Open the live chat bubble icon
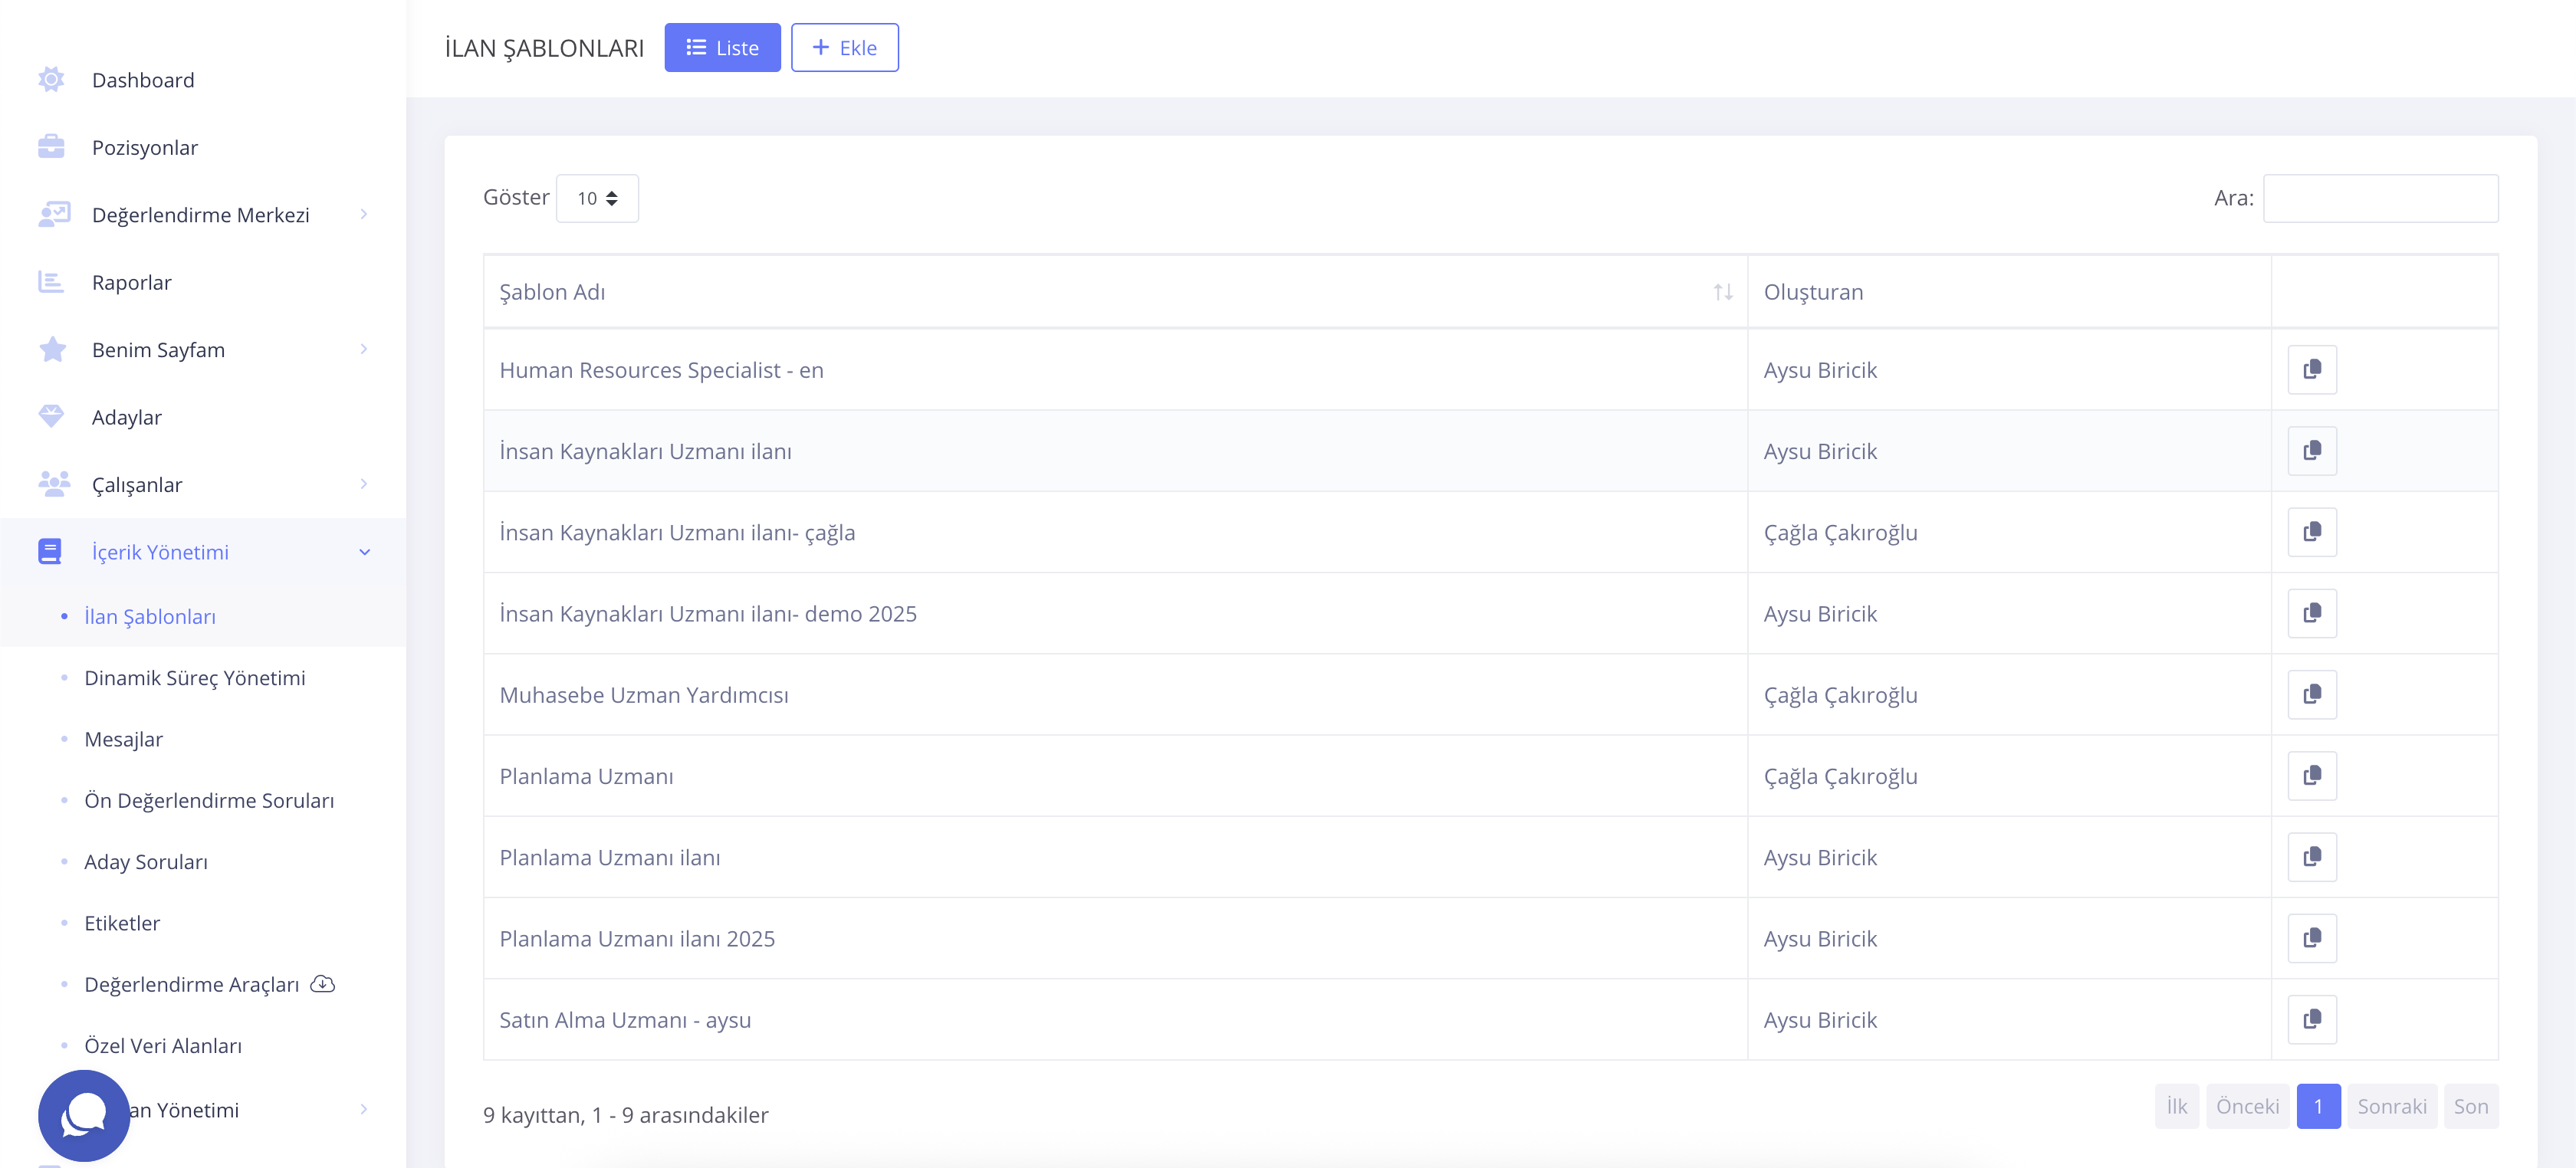Viewport: 2576px width, 1168px height. tap(84, 1114)
